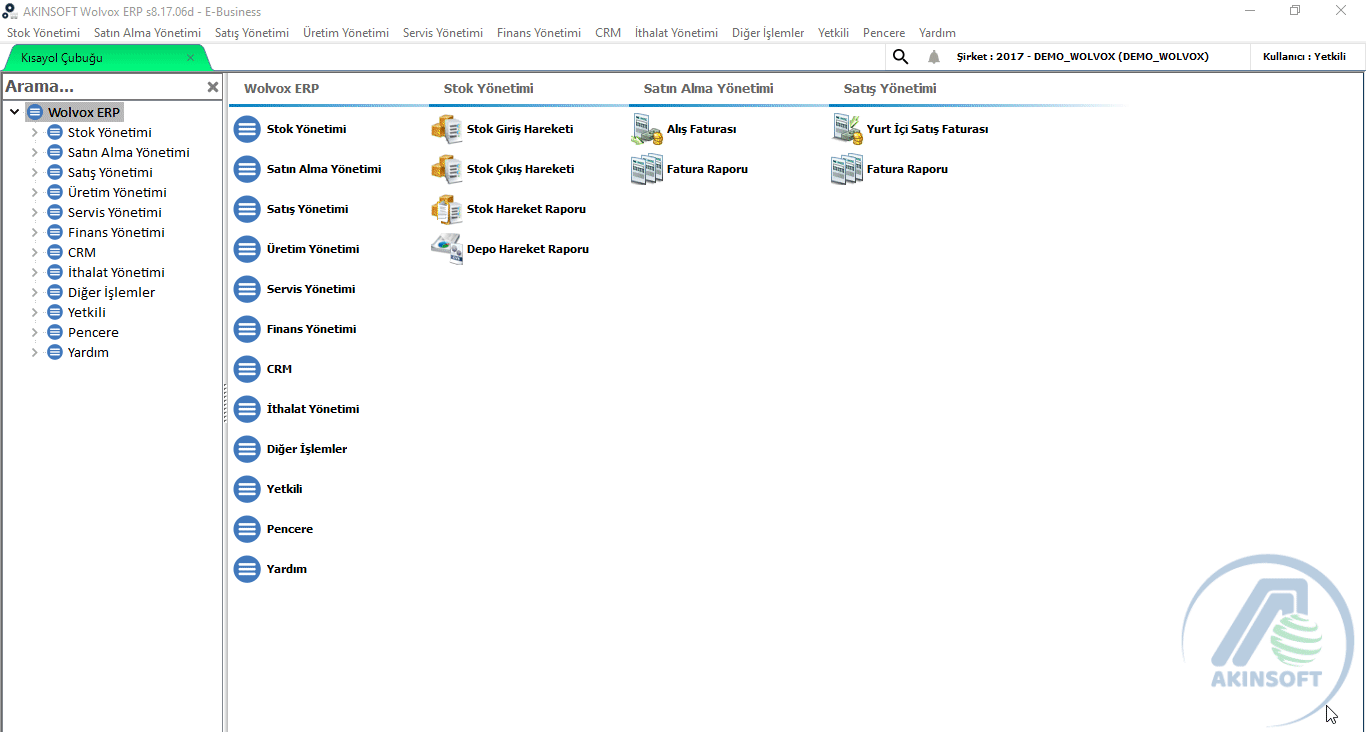Open Fatura Raporu icon under Satış Yönetimi
This screenshot has width=1366, height=732.
846,169
